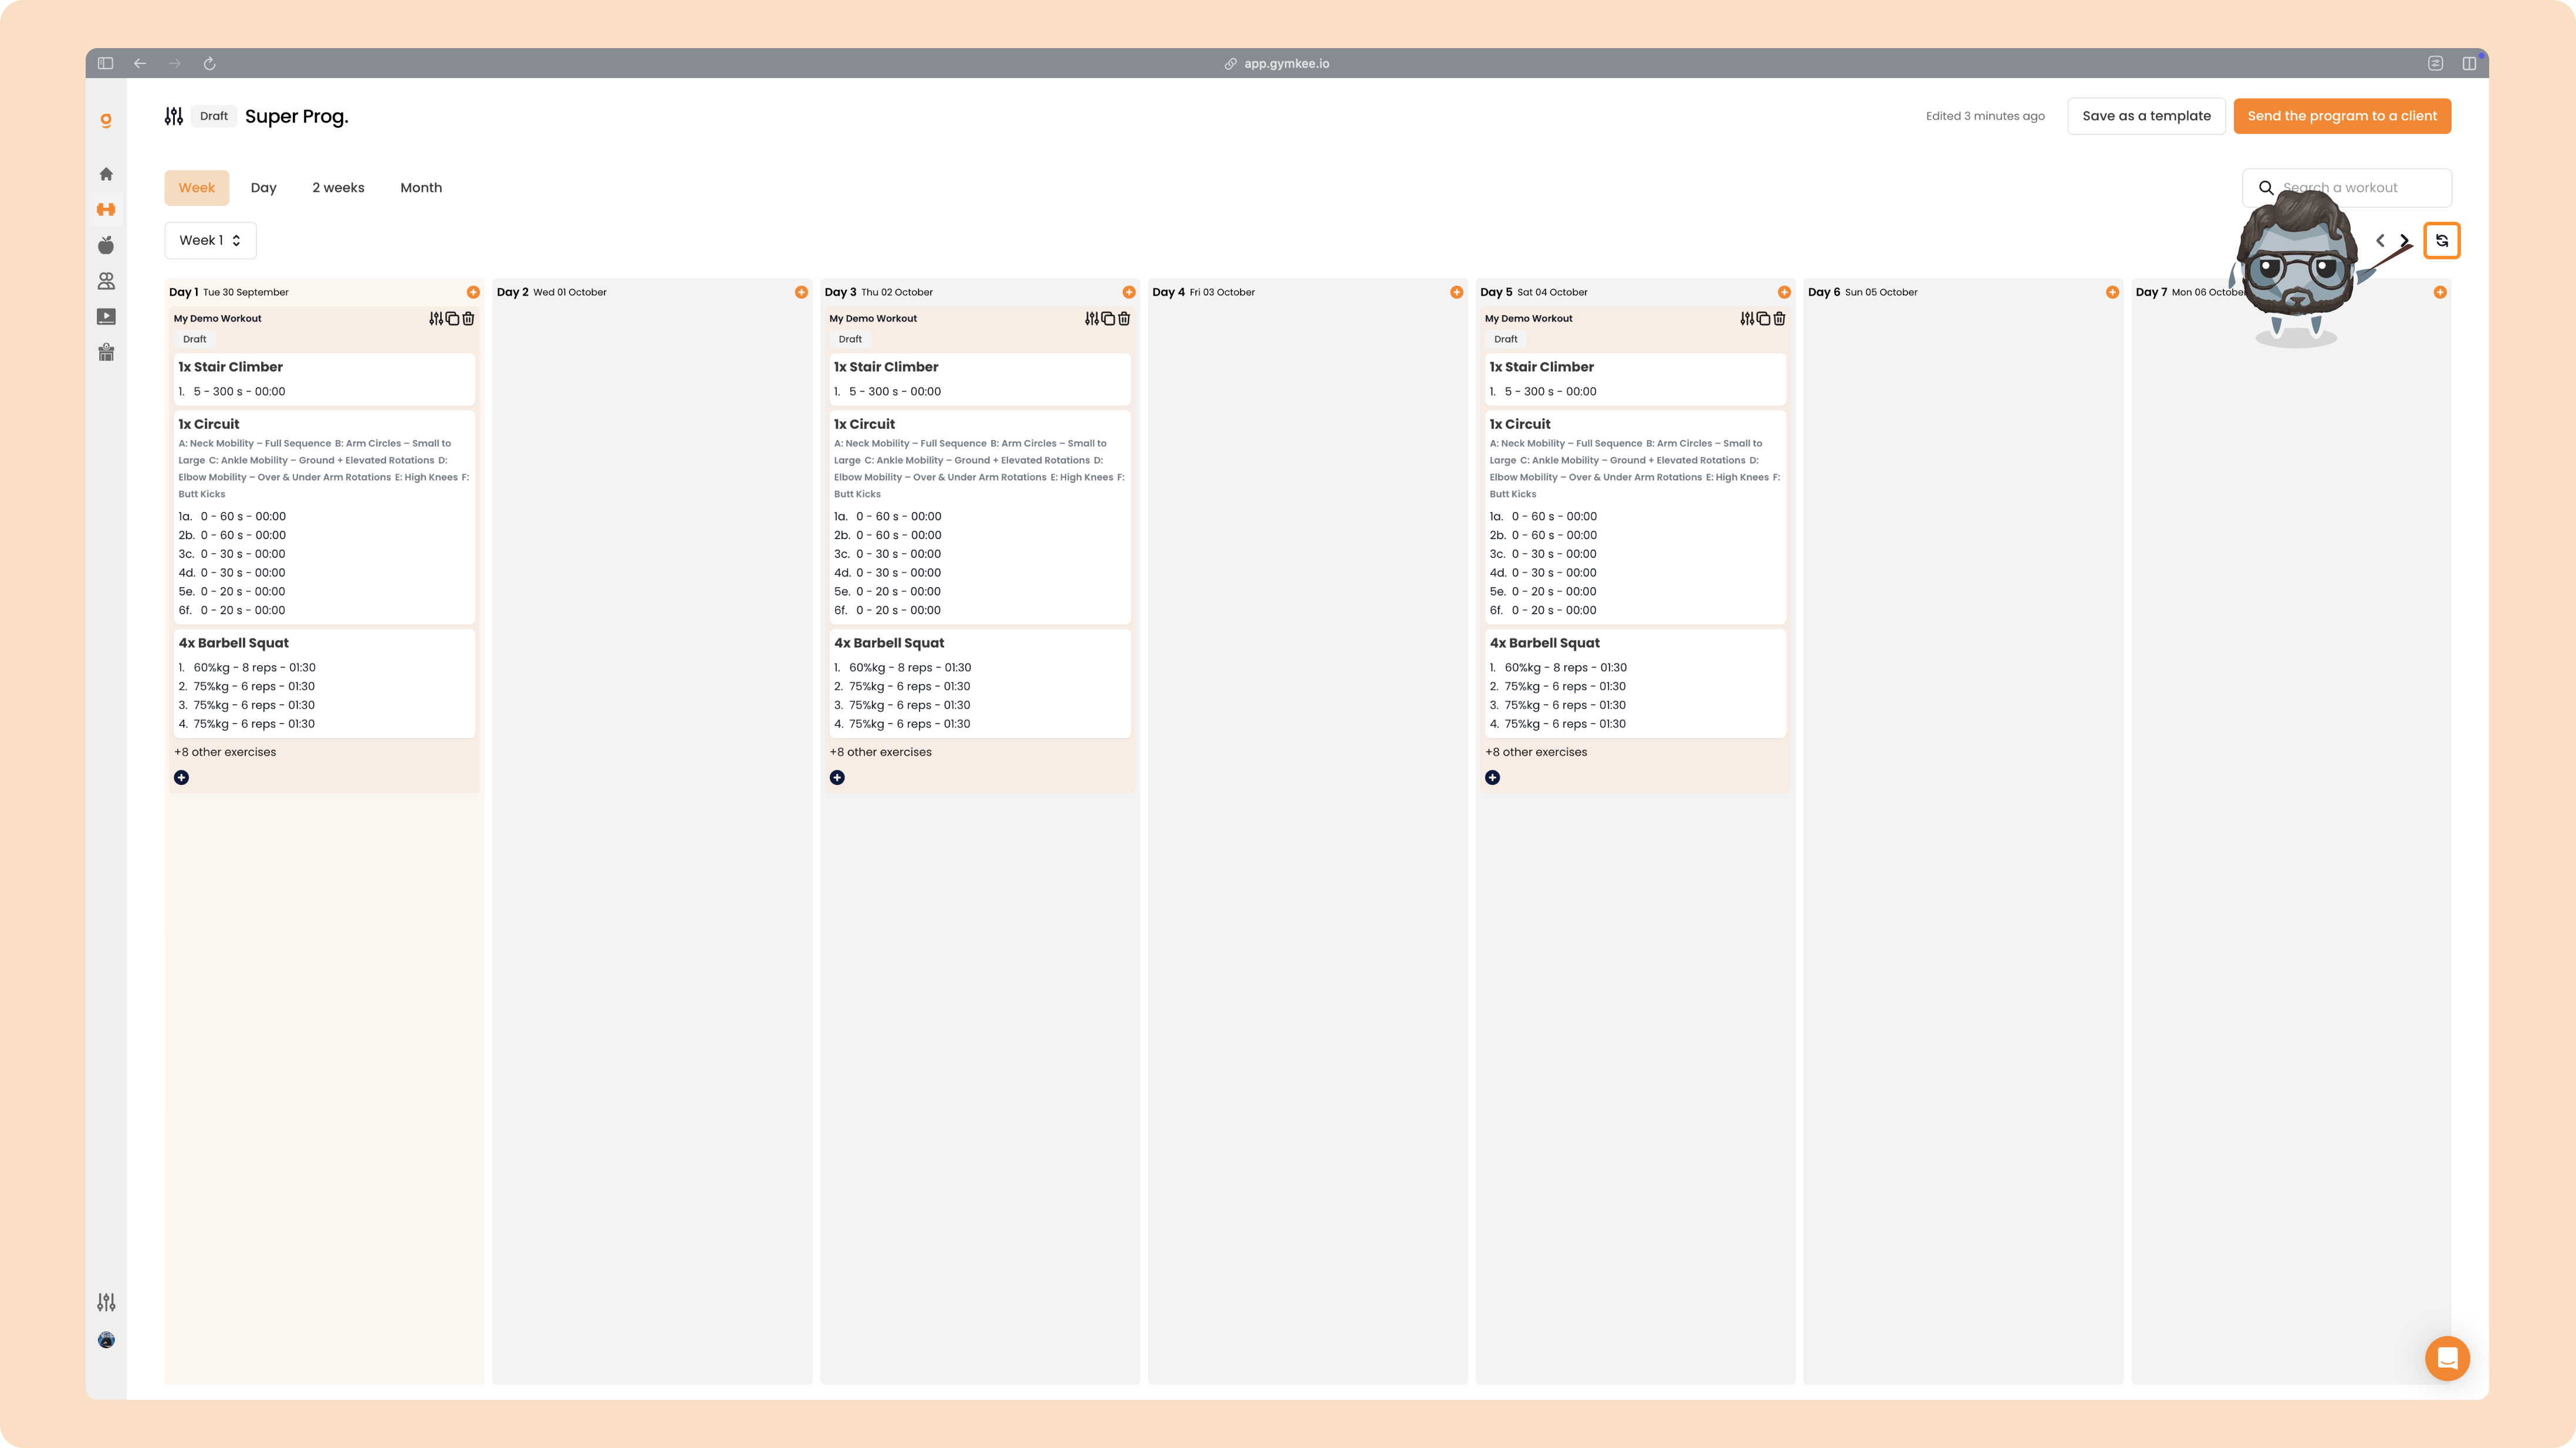
Task: Open Day 3 Stair Climber exercise card
Action: coord(980,379)
